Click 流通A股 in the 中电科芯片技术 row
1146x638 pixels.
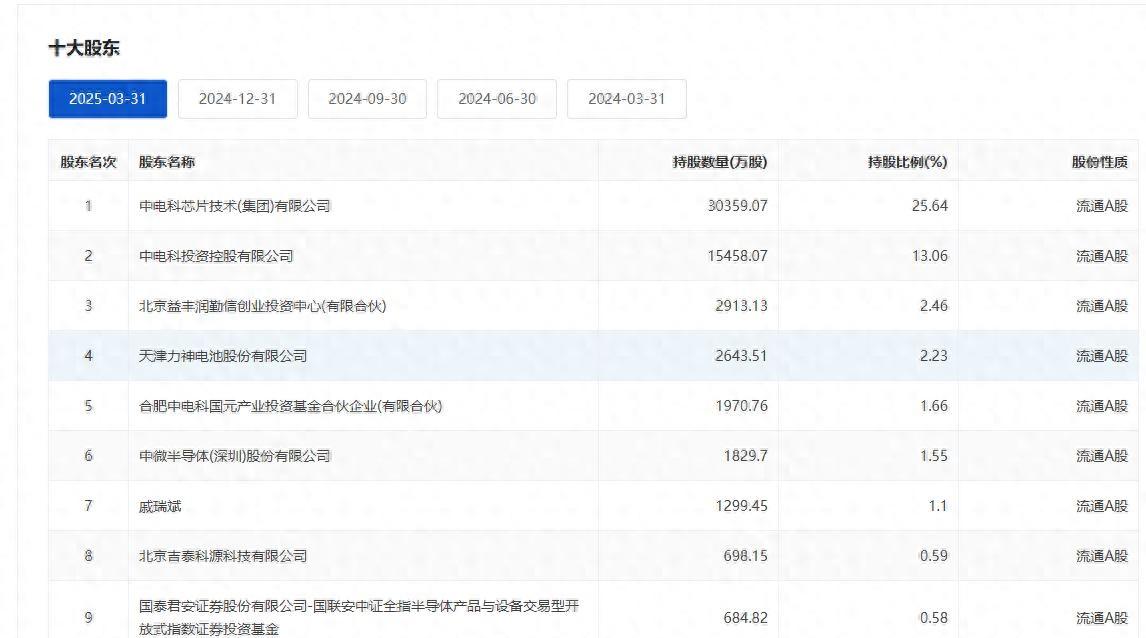point(1101,206)
